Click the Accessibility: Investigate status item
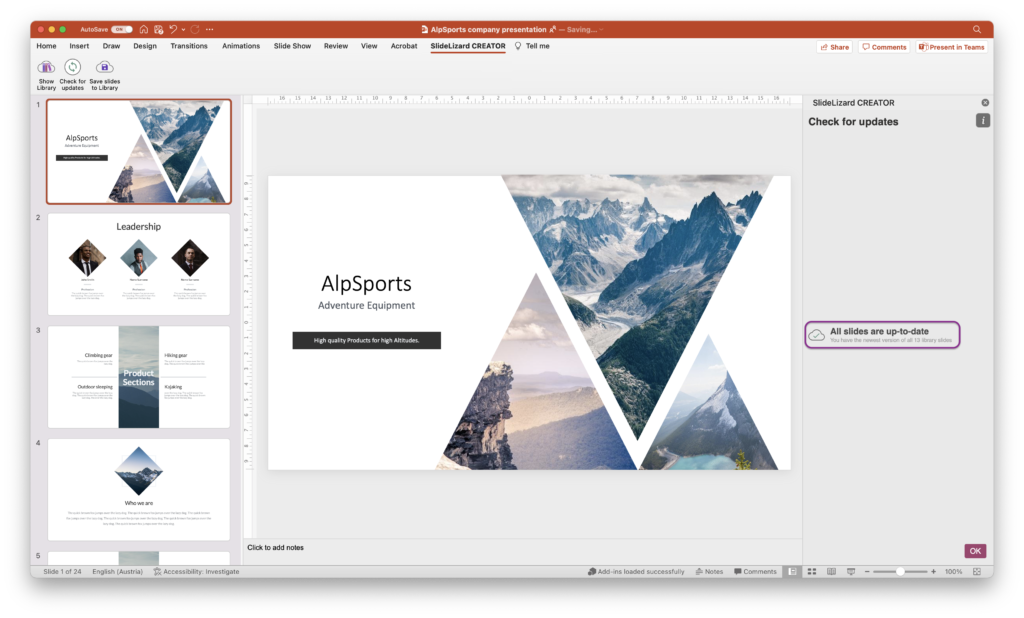1024x618 pixels. click(197, 572)
